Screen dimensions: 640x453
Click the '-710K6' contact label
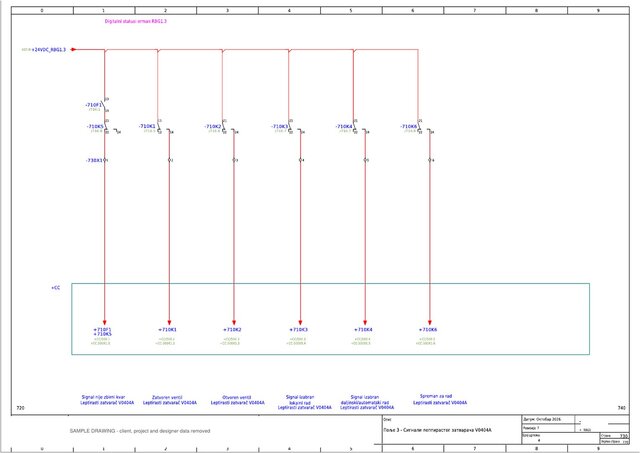(x=409, y=127)
